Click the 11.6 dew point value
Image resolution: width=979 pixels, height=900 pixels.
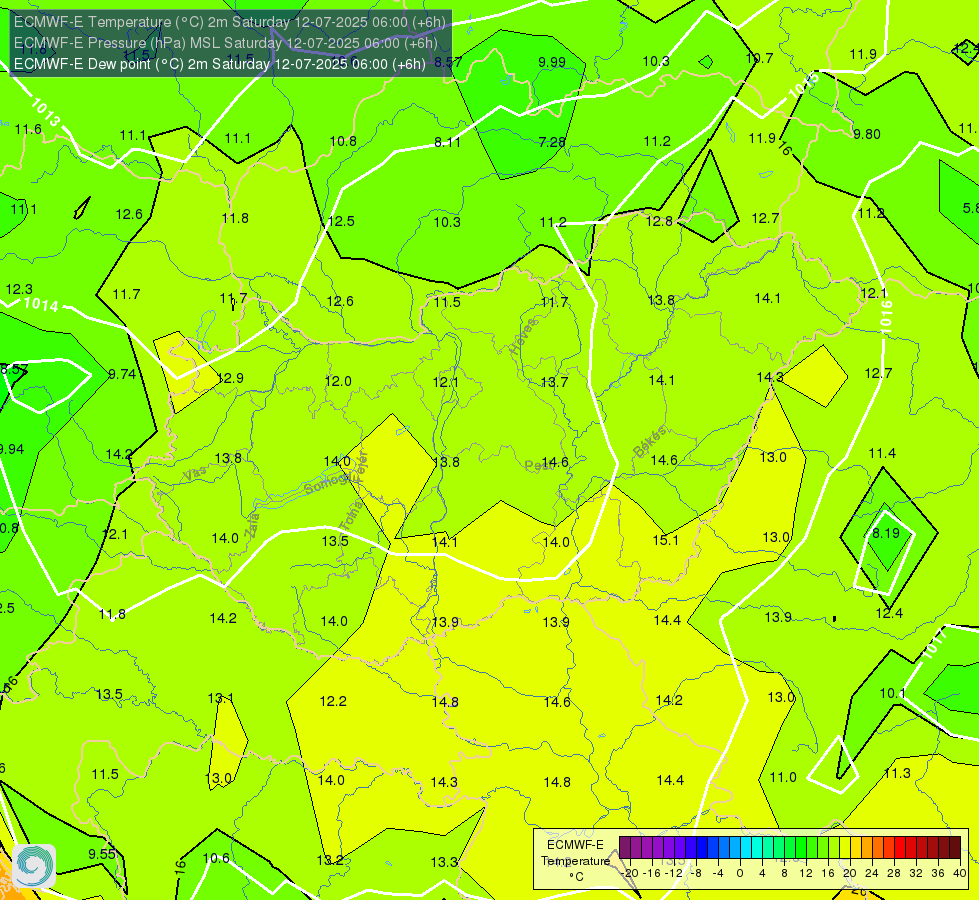click(x=28, y=129)
